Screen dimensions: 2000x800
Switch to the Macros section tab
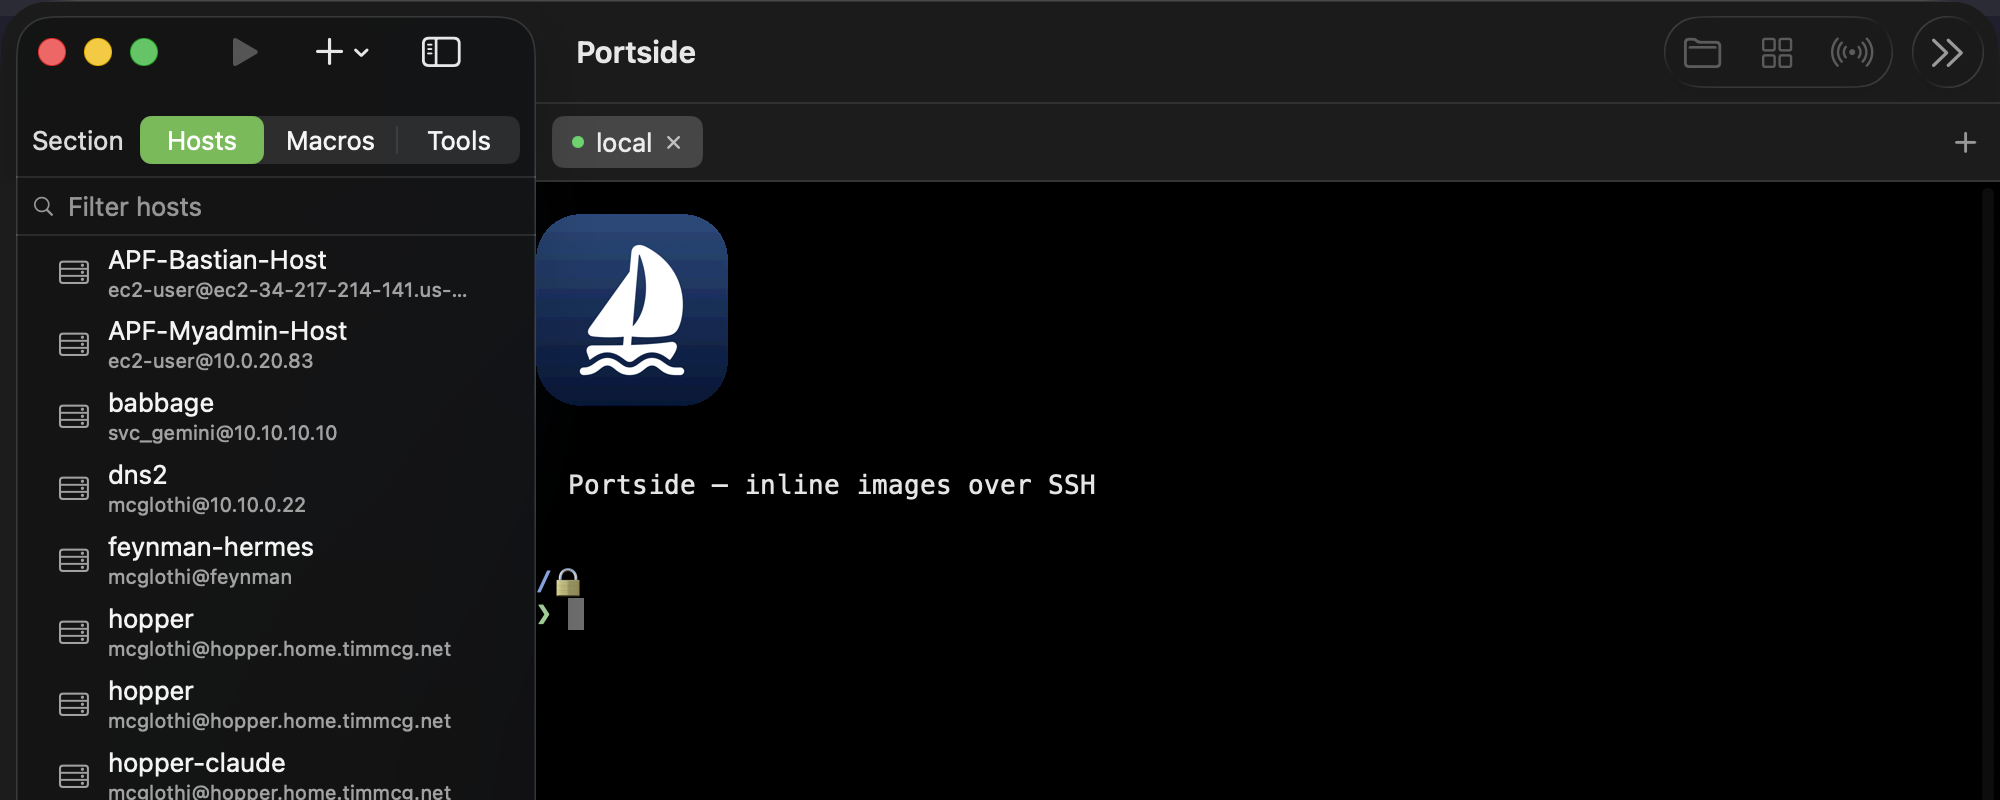(x=330, y=140)
